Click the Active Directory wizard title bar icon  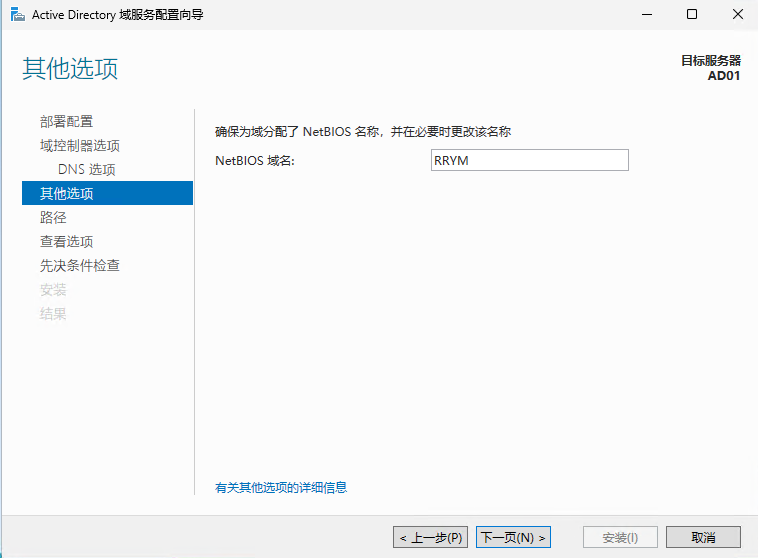pos(17,15)
